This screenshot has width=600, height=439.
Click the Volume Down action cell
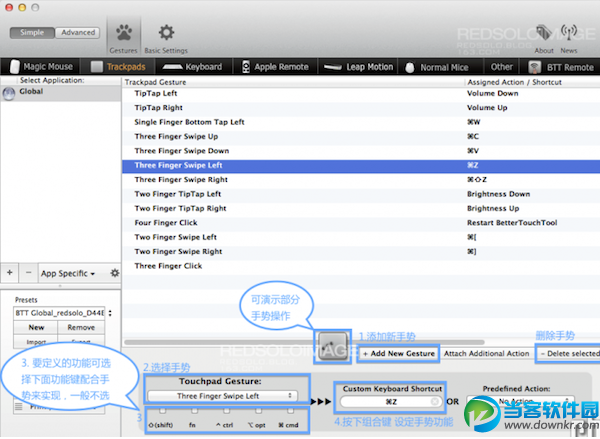[492, 93]
